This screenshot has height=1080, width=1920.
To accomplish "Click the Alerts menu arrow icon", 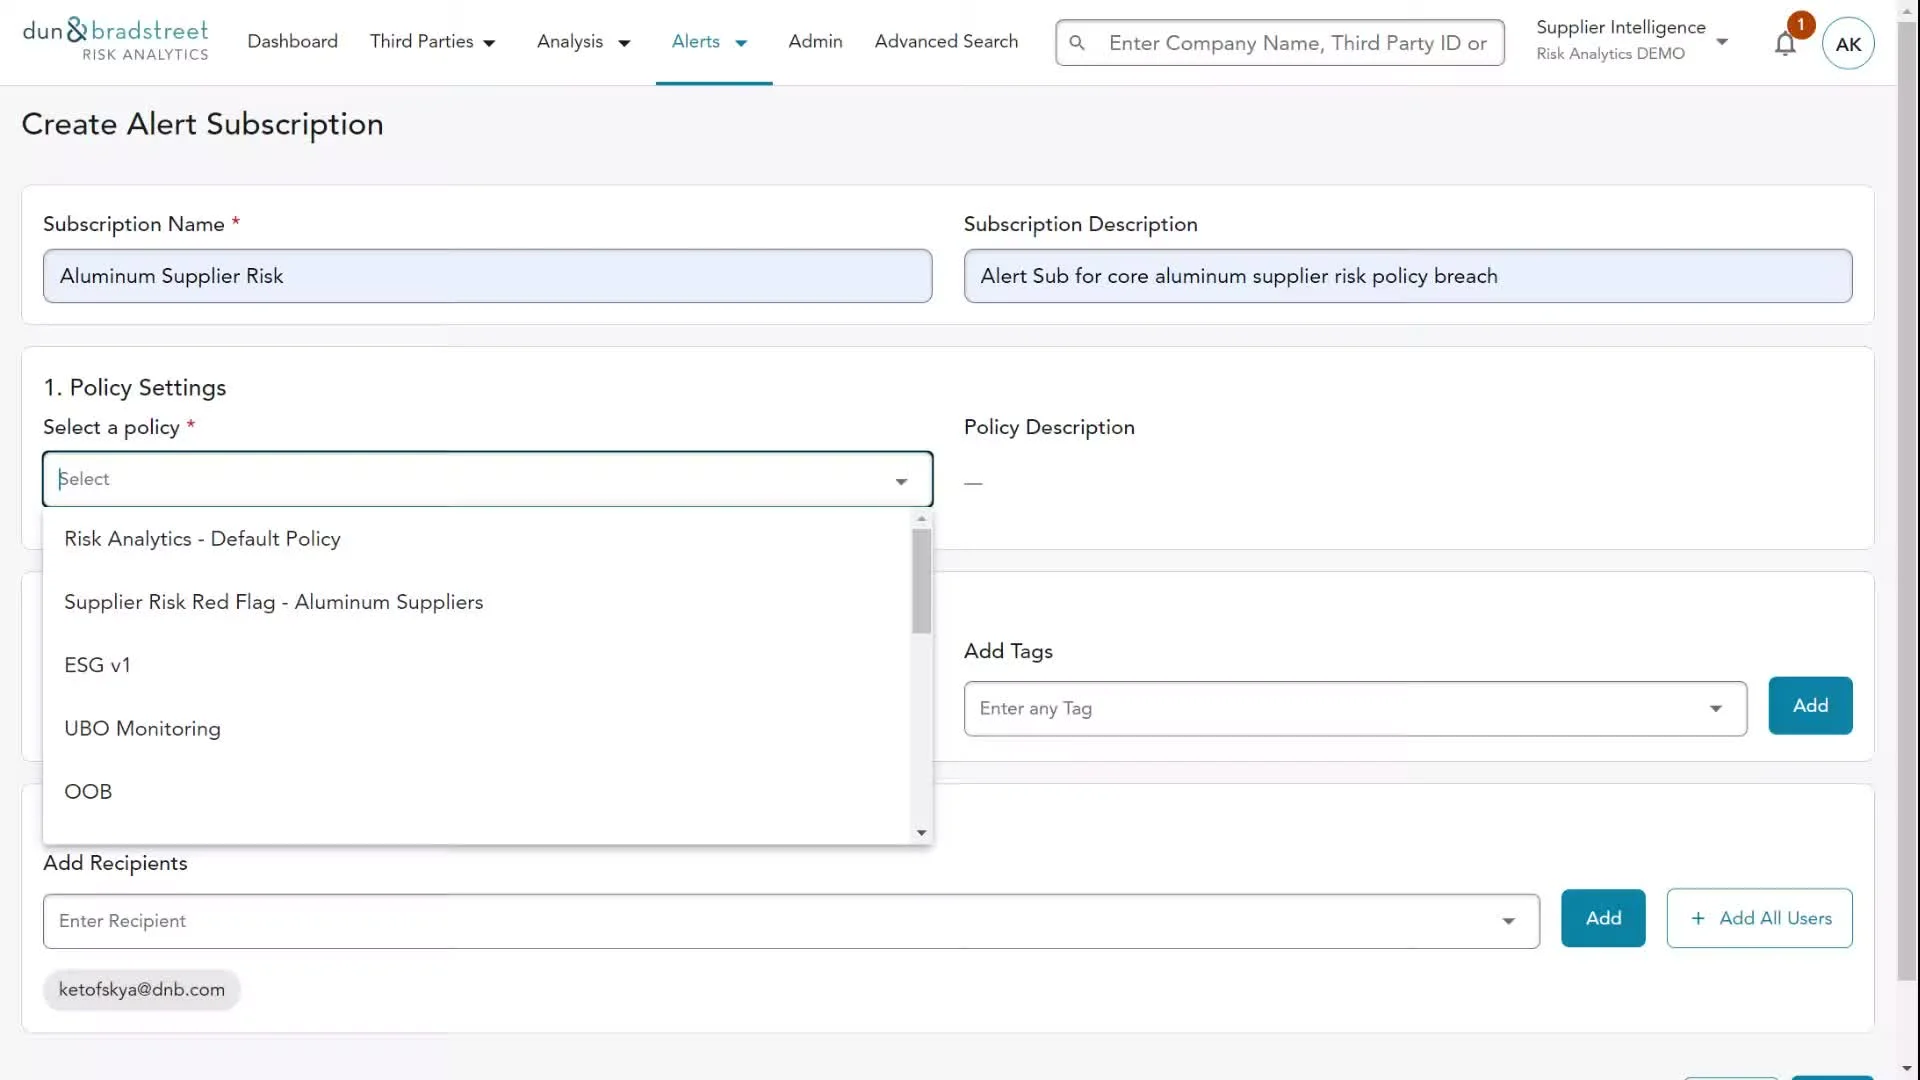I will (x=741, y=43).
